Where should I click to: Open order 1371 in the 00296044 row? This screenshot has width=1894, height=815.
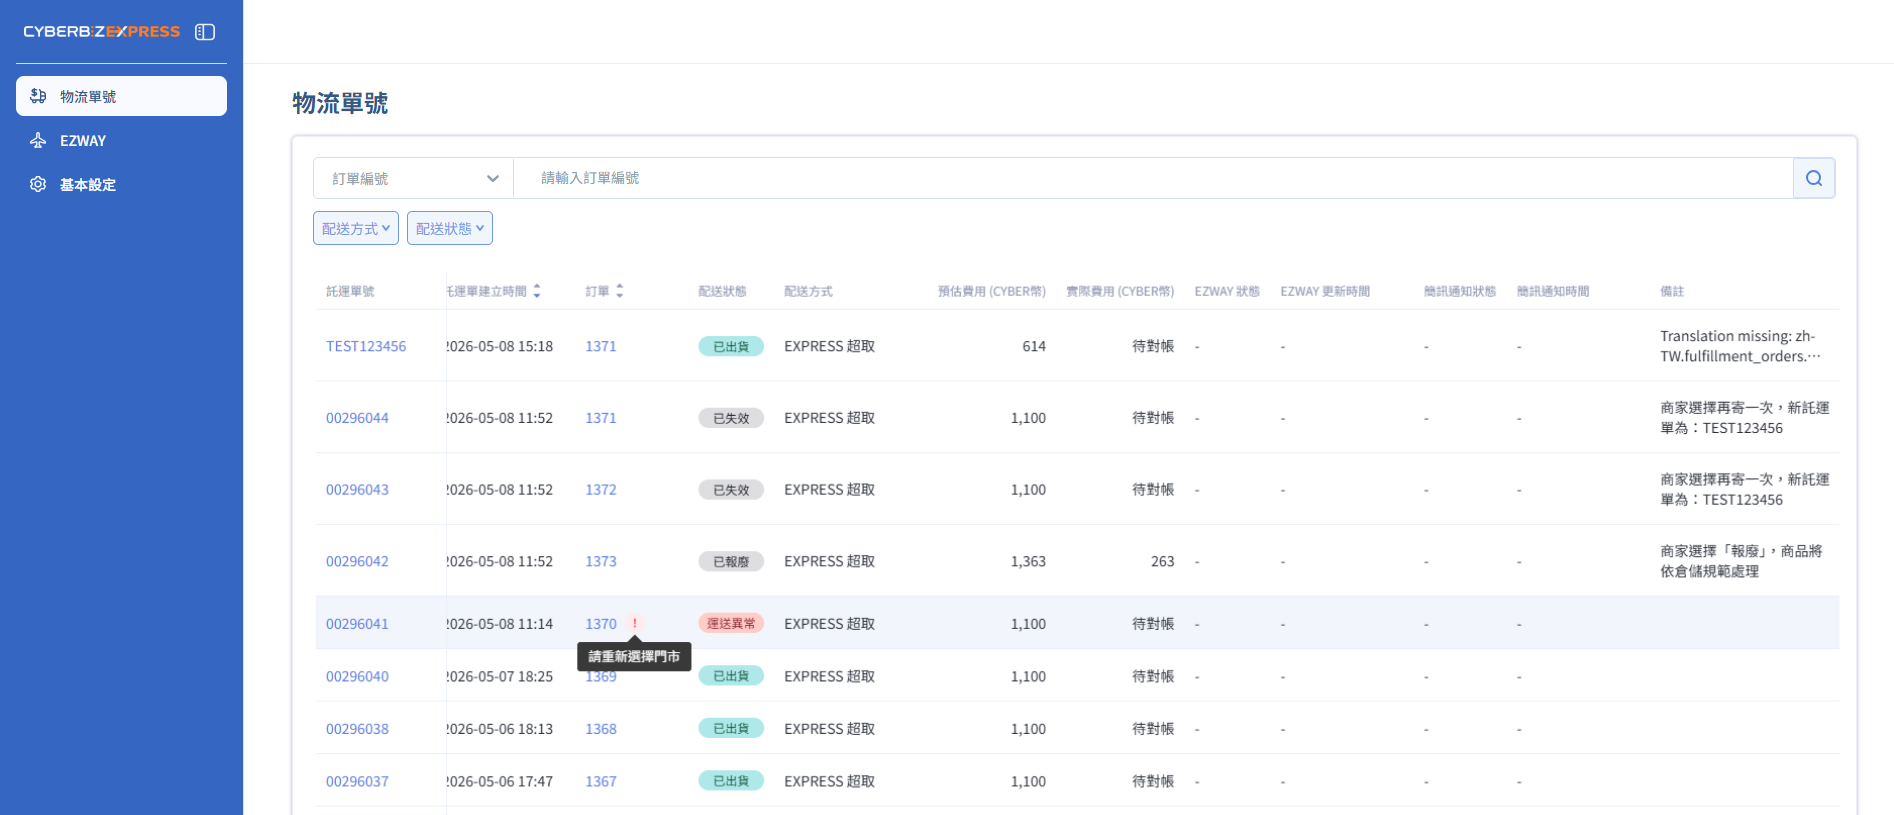tap(601, 418)
